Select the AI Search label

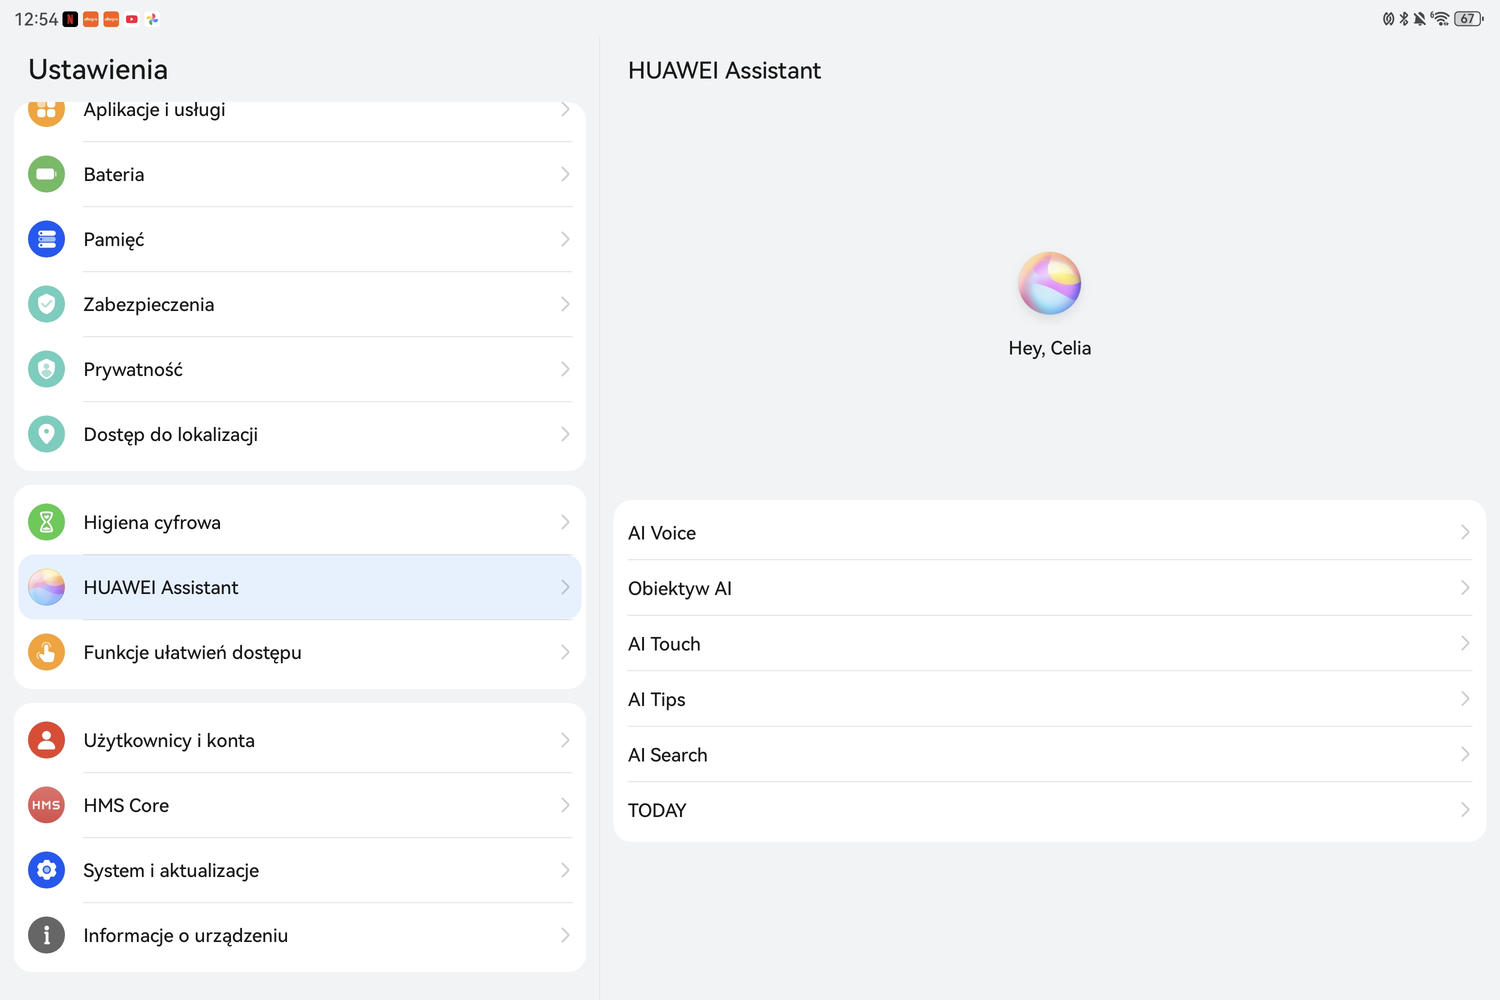pyautogui.click(x=667, y=755)
